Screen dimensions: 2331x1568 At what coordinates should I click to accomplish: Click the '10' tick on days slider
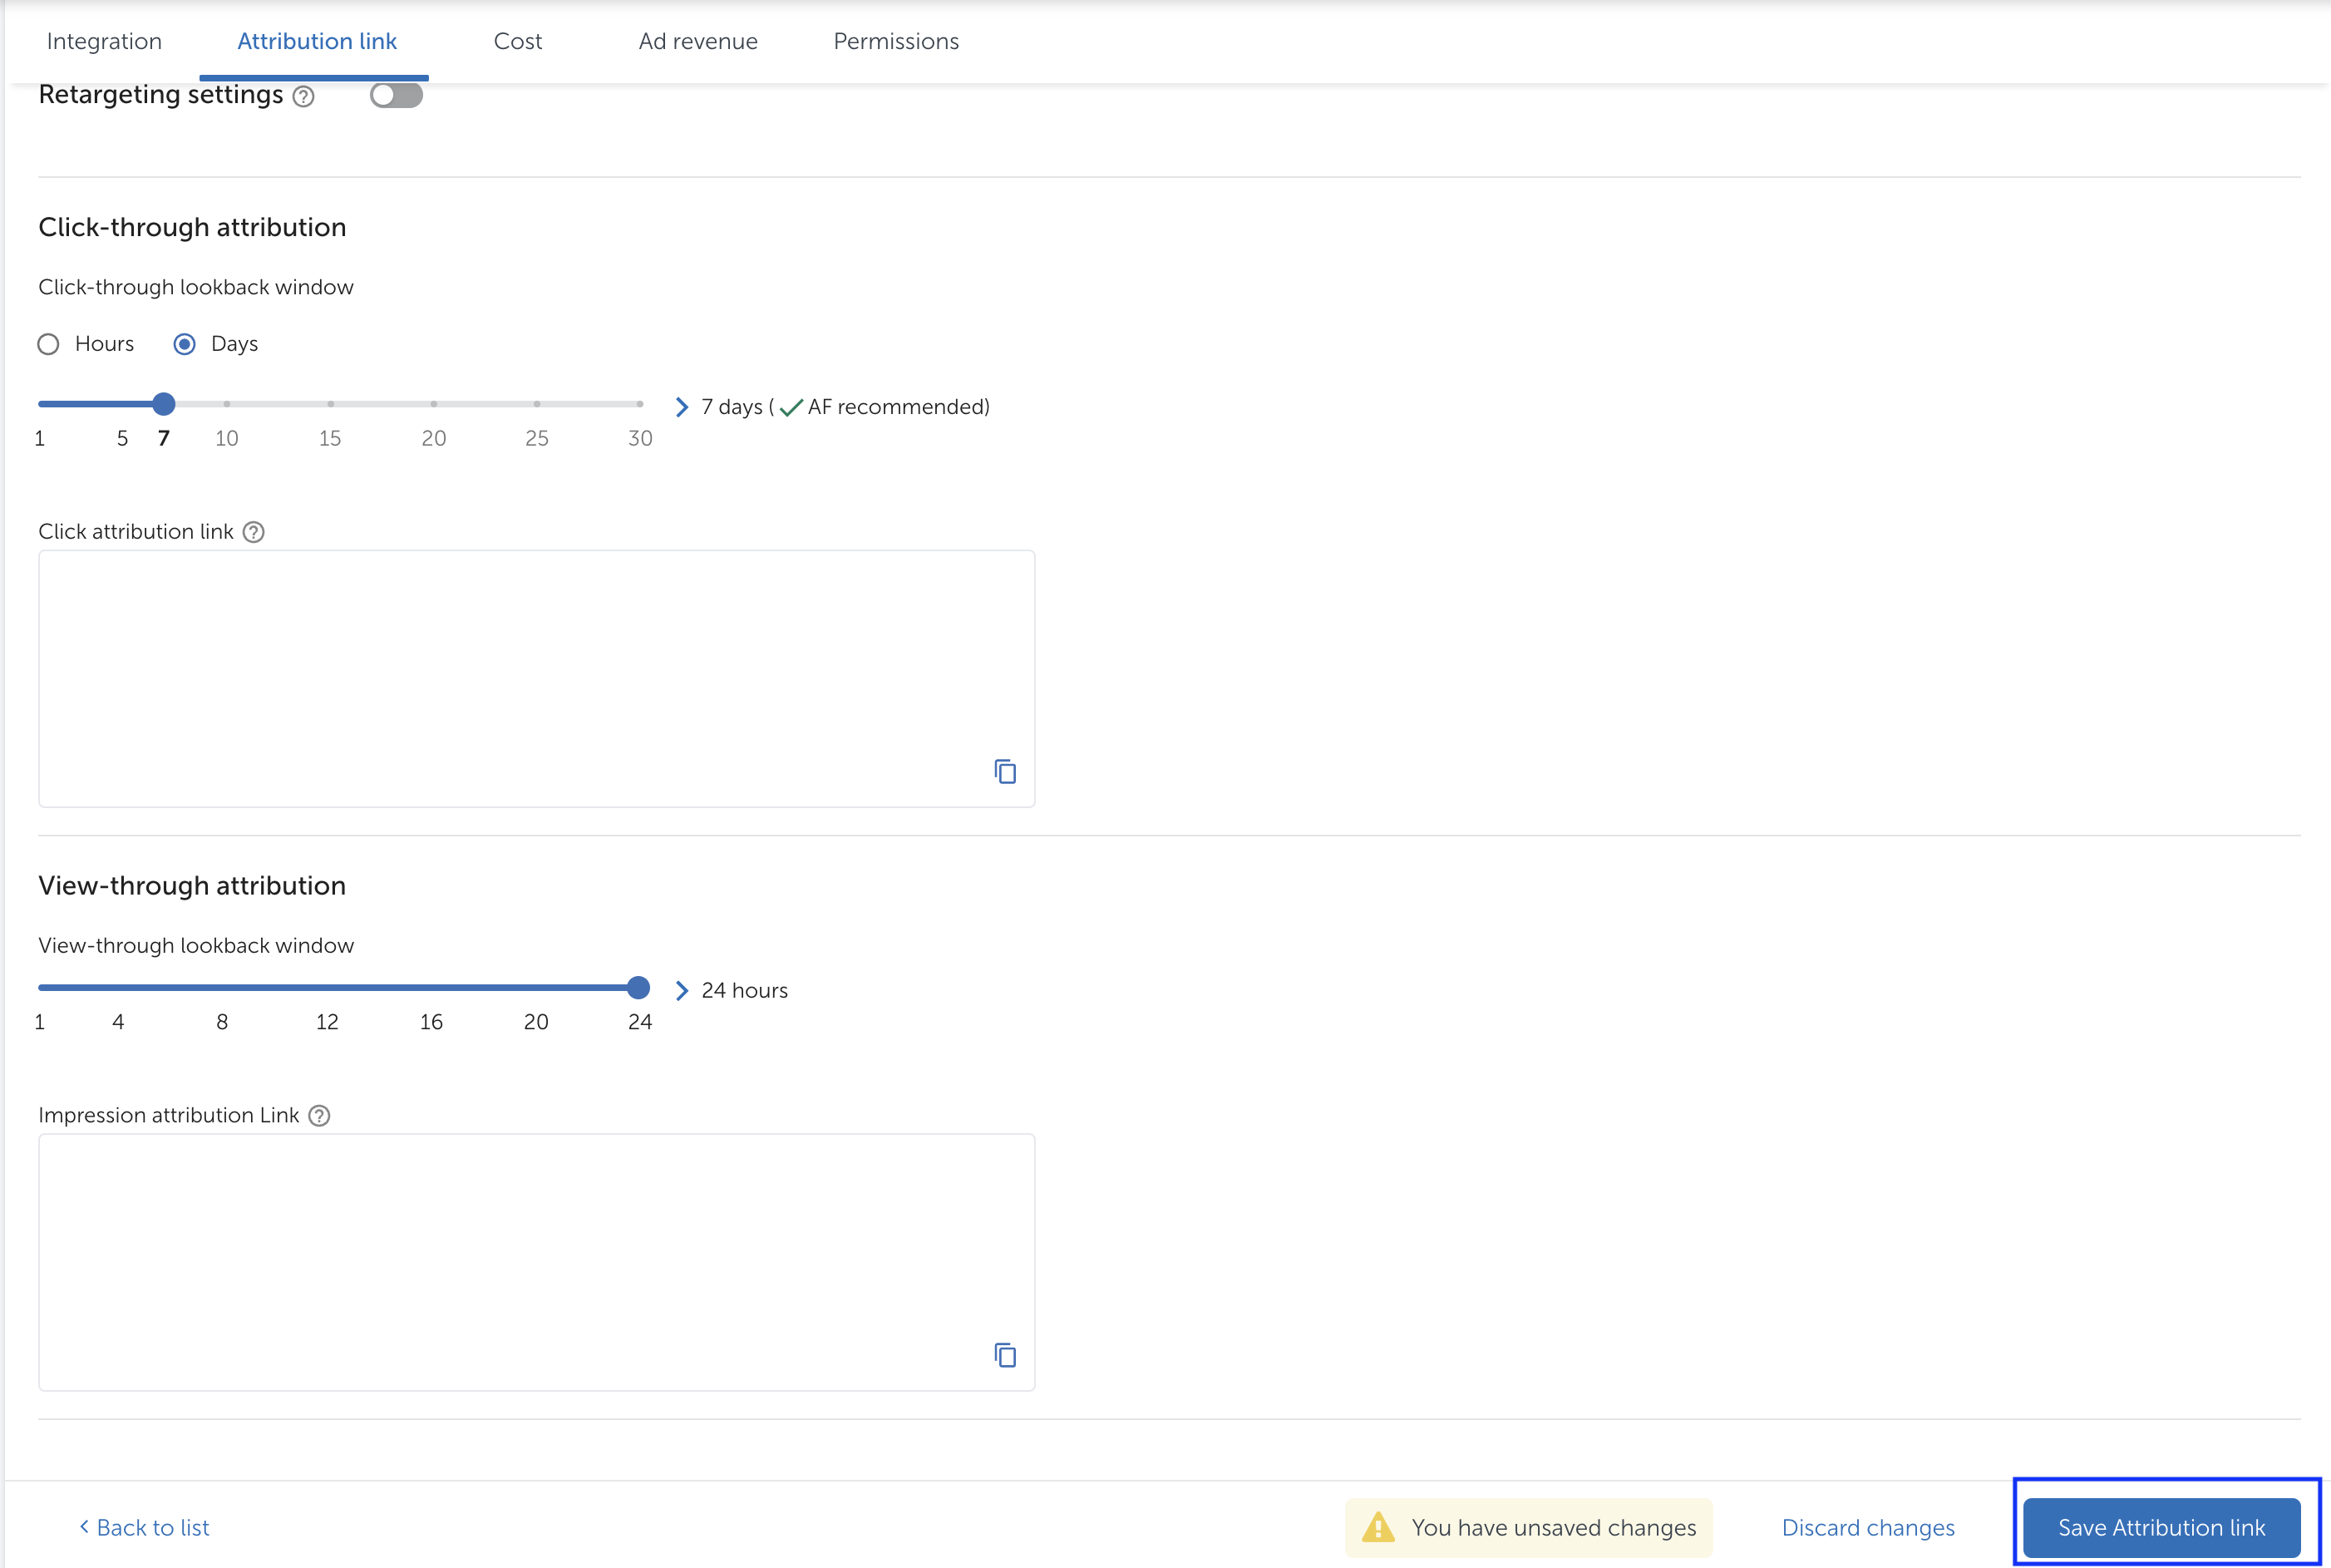click(227, 438)
